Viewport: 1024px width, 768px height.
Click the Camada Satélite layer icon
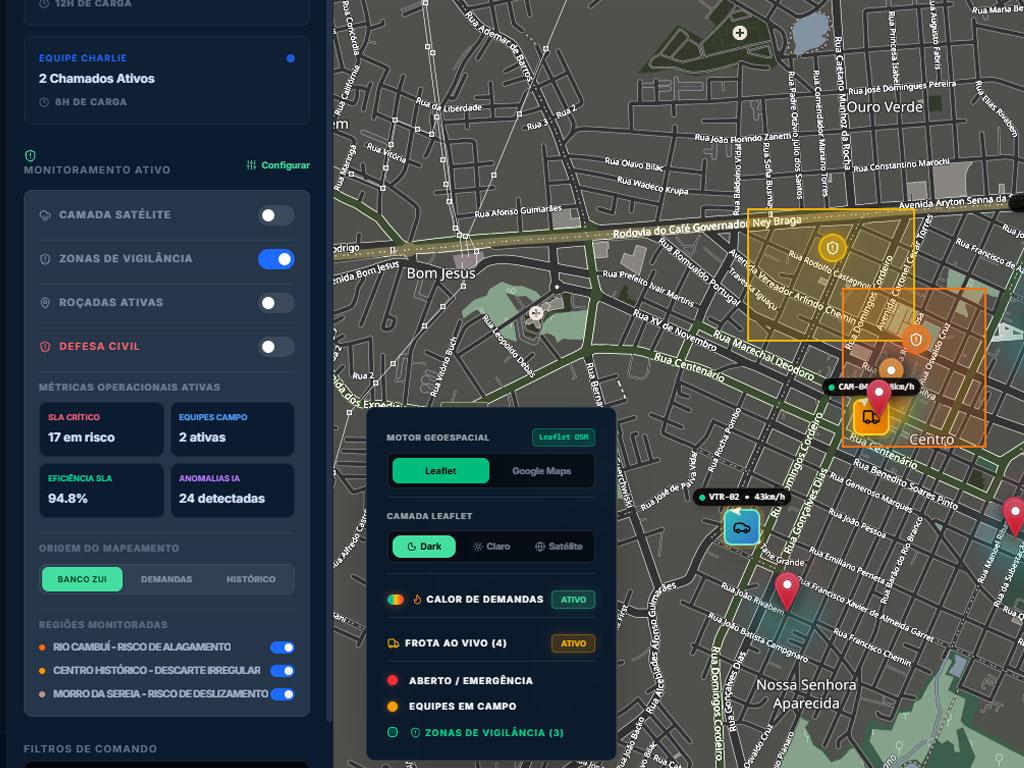point(45,215)
